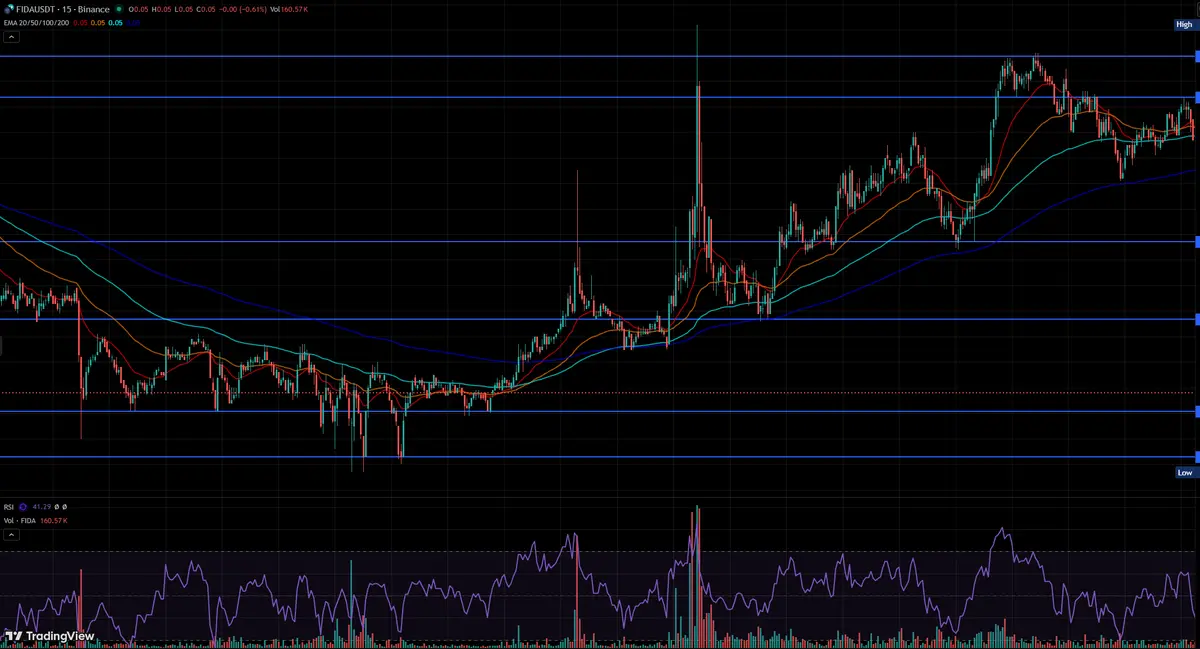Collapse the RSI pane legend arrow
1200x649 pixels.
11,535
